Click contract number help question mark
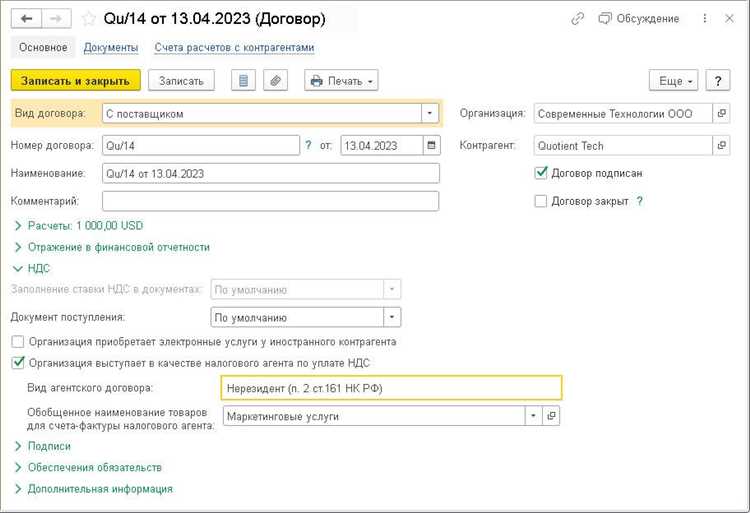Image resolution: width=750 pixels, height=513 pixels. click(x=309, y=145)
